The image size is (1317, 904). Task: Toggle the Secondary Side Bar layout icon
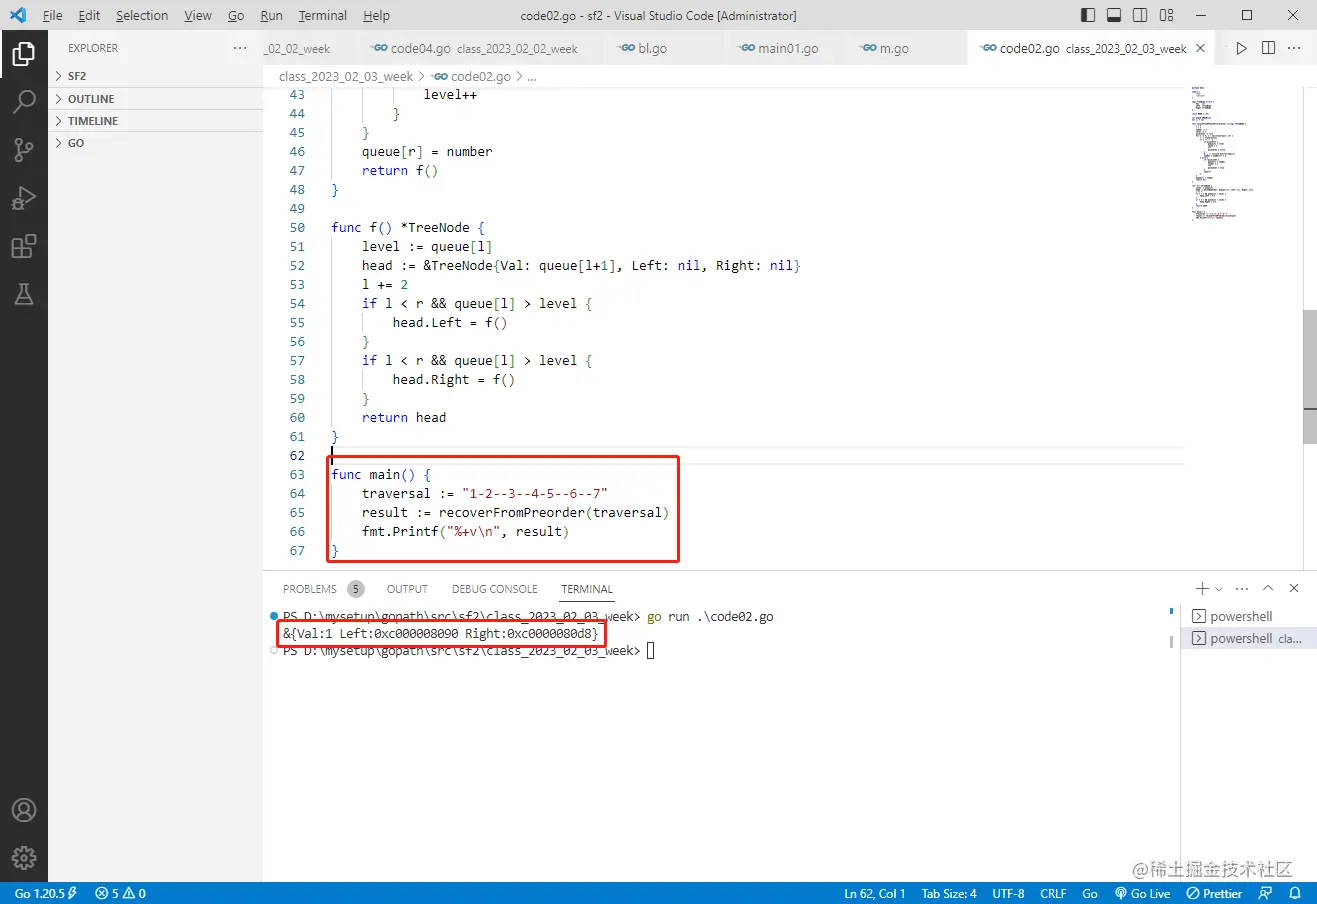1140,15
